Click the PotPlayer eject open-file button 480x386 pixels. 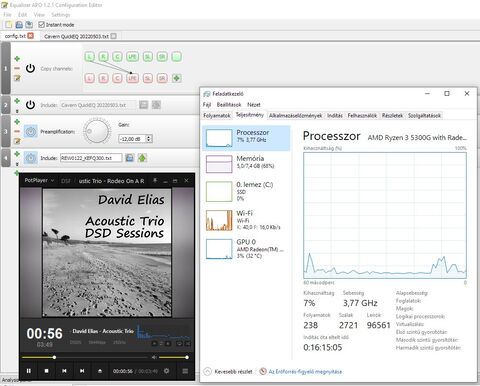[x=100, y=371]
